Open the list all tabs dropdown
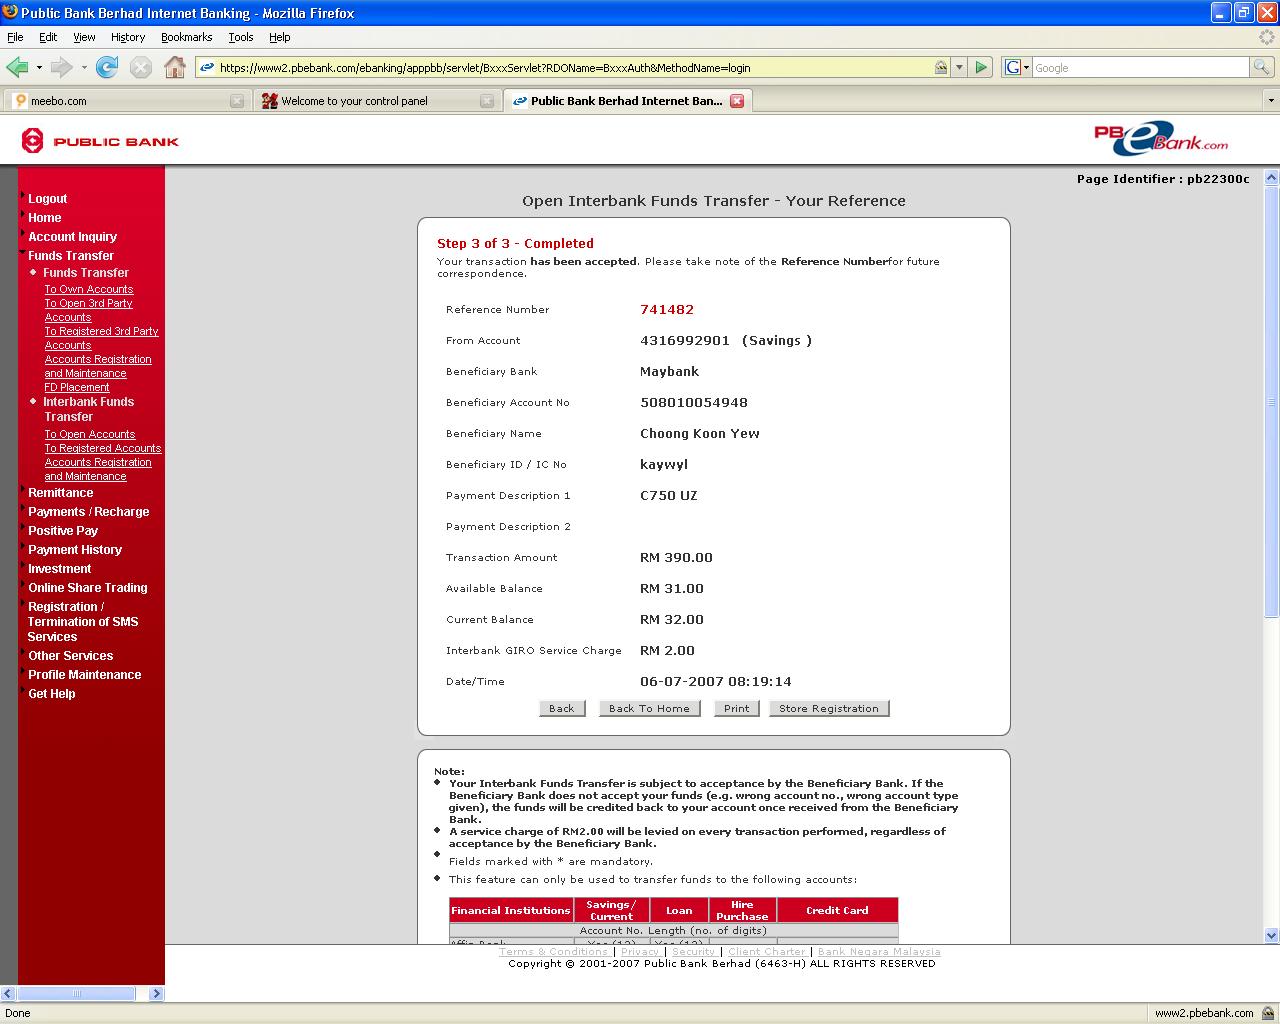This screenshot has height=1024, width=1280. [x=1271, y=100]
